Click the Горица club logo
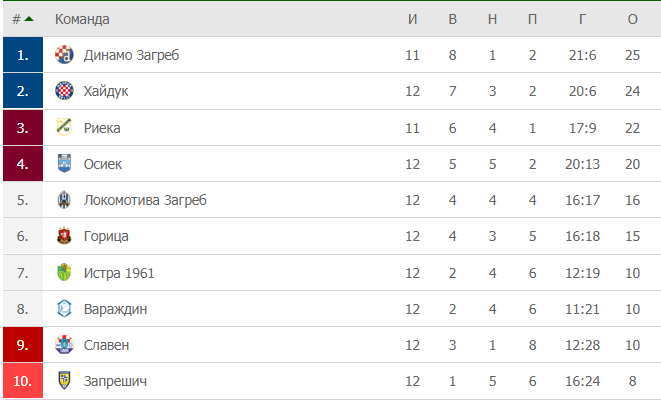The width and height of the screenshot is (661, 402). pyautogui.click(x=64, y=237)
